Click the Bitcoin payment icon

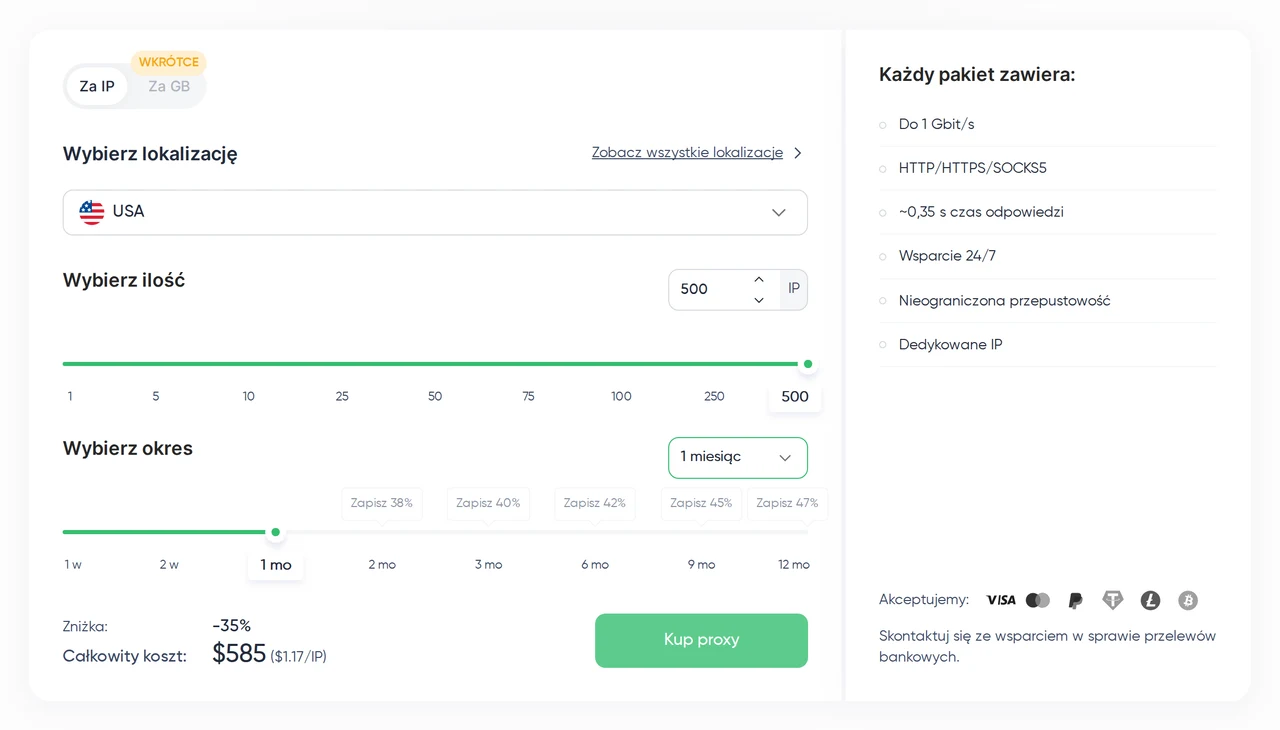click(1188, 600)
